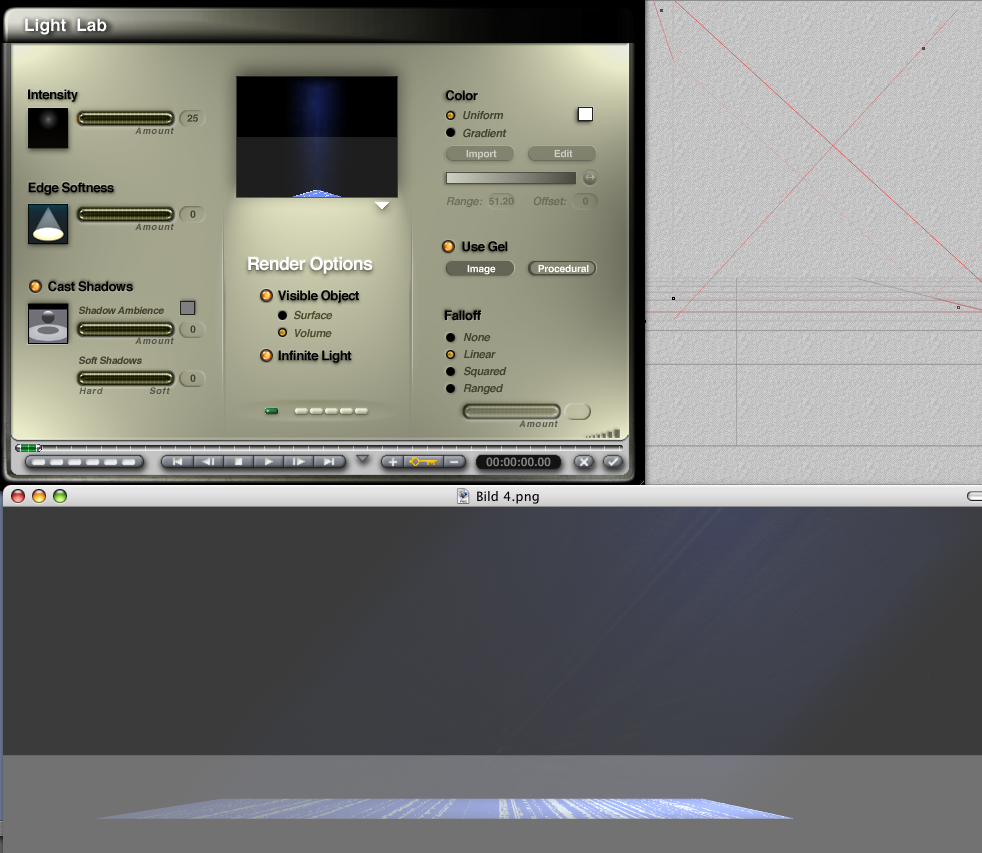The width and height of the screenshot is (982, 853).
Task: Choose Procedural gel button
Action: click(x=562, y=269)
